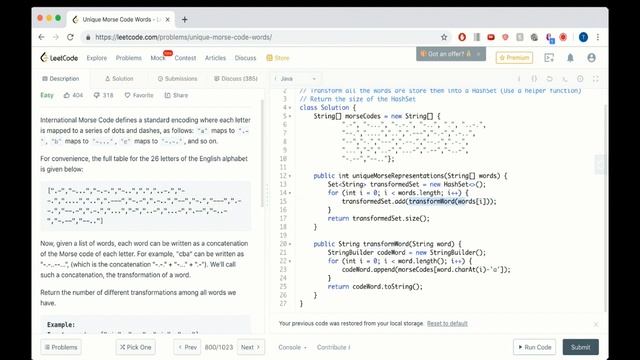Bookmark page with the star icon
Image resolution: width=640 pixels, height=360 pixels.
[x=444, y=37]
